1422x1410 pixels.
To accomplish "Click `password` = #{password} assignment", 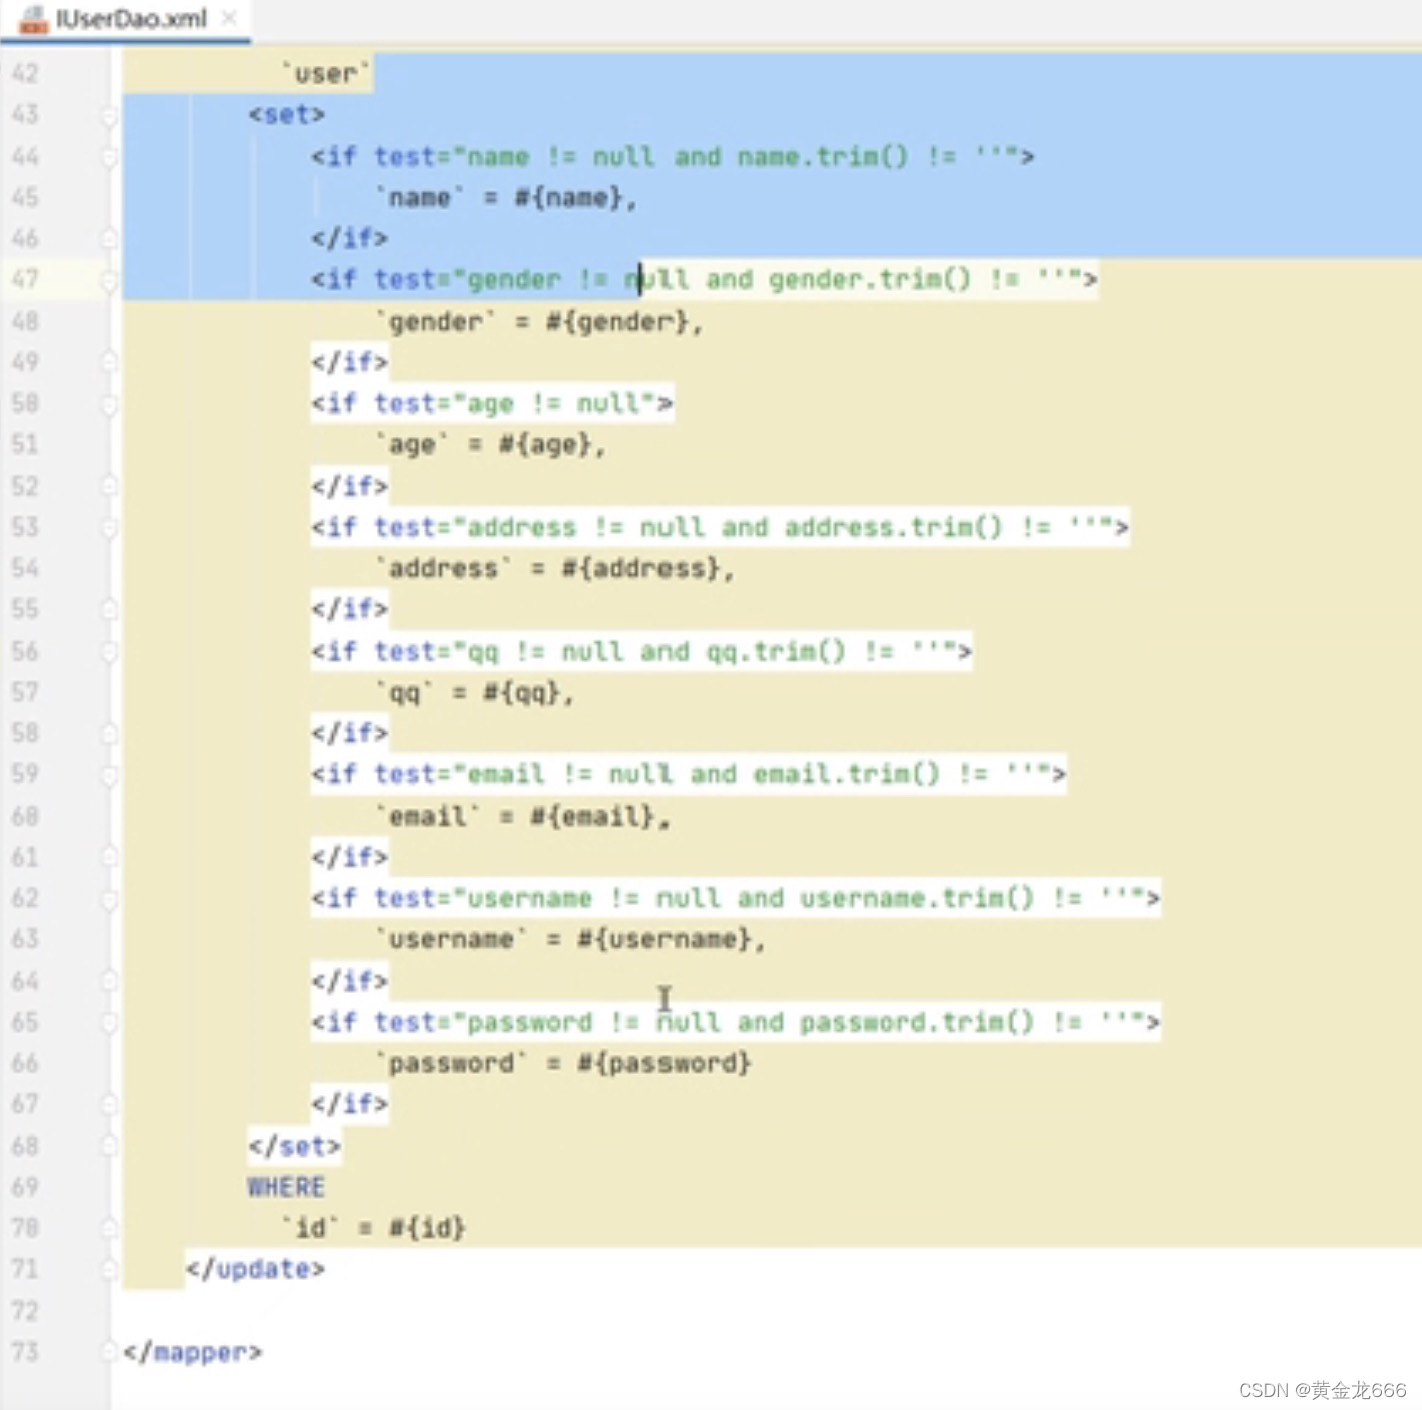I will click(x=563, y=1063).
